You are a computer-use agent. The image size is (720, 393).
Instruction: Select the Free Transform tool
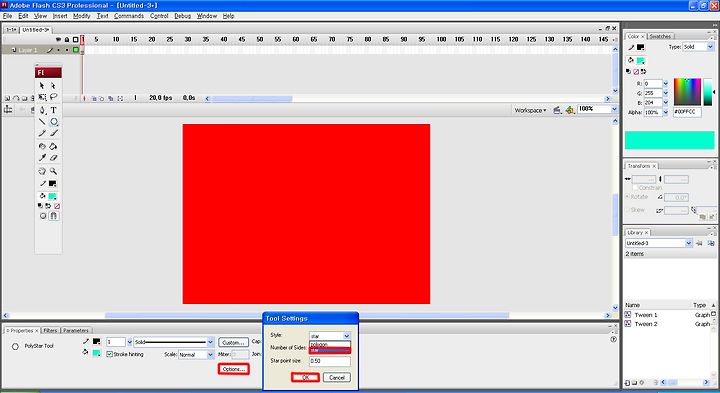42,97
